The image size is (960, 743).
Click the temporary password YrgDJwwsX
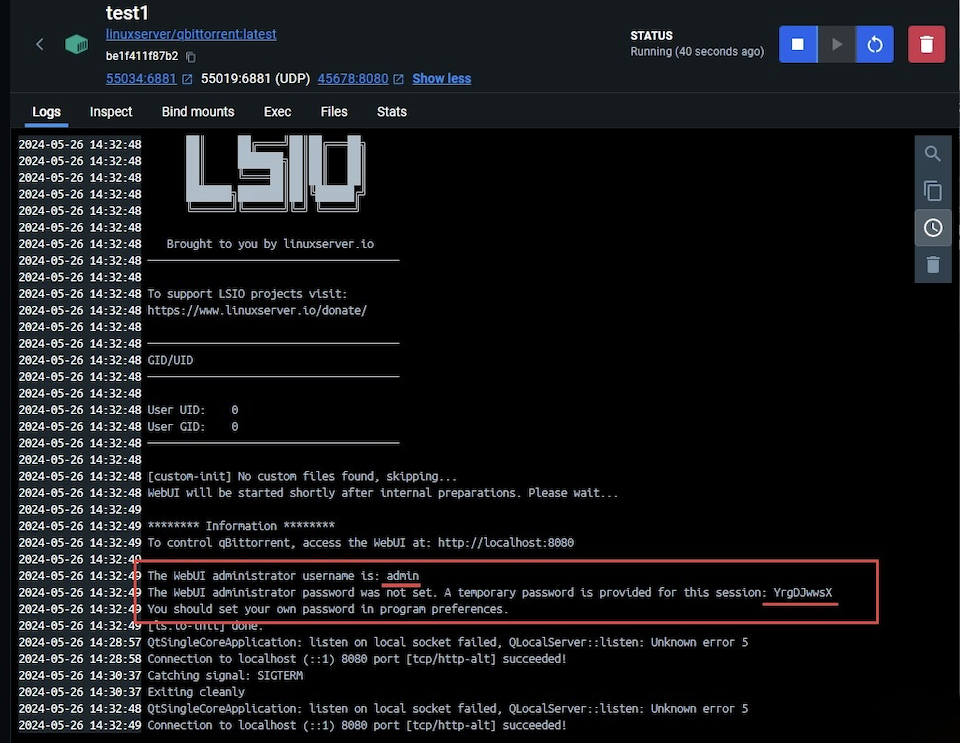pyautogui.click(x=803, y=592)
